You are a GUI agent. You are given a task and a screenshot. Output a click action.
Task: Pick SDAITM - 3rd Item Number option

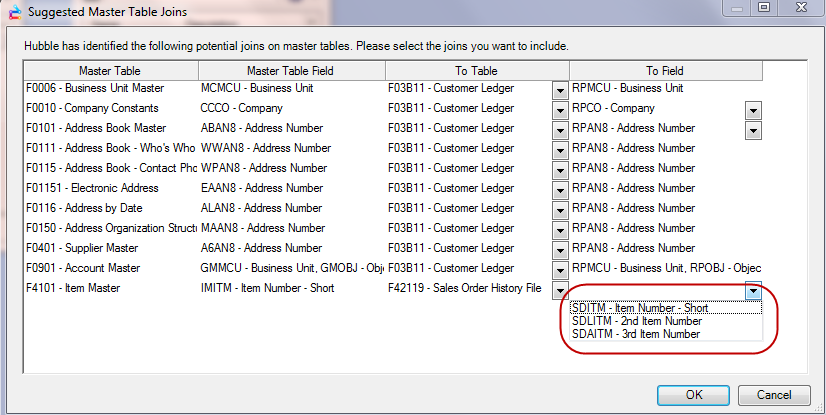tap(636, 334)
